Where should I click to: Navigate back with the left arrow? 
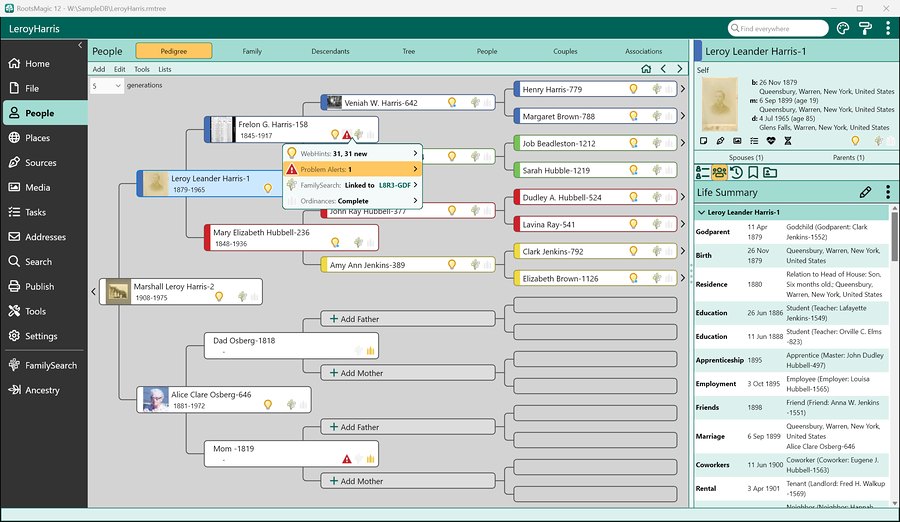(x=663, y=69)
